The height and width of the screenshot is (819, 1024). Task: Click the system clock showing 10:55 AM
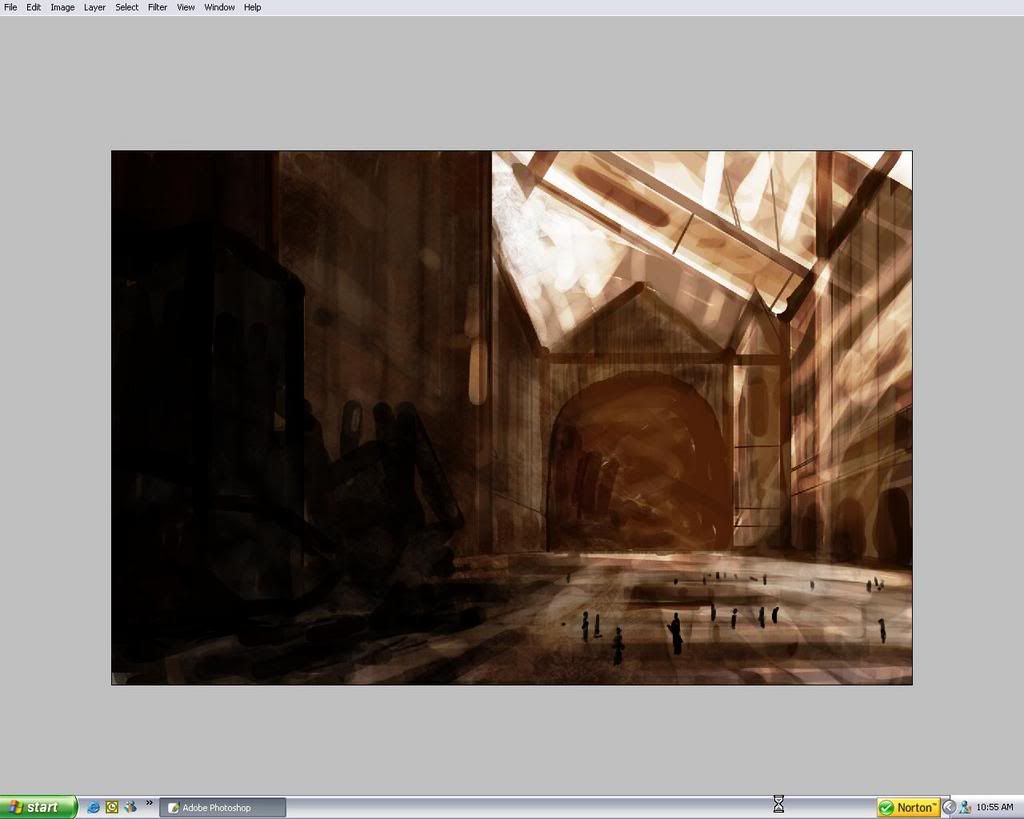tap(994, 807)
